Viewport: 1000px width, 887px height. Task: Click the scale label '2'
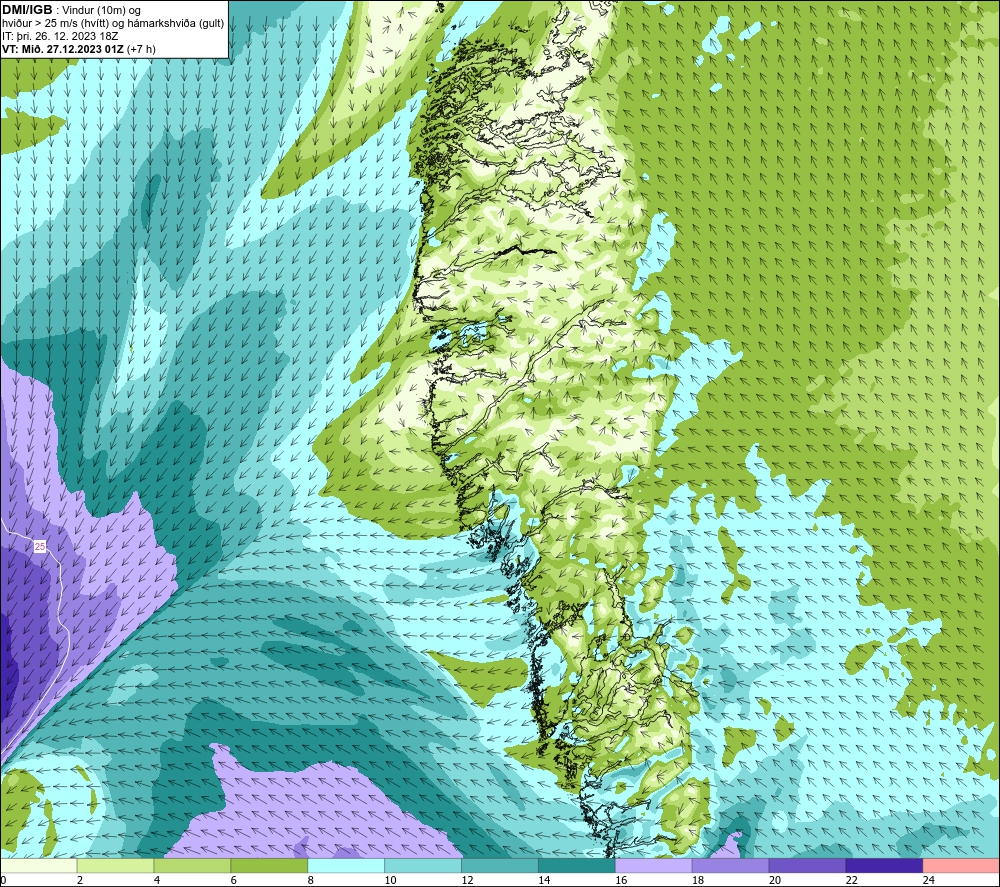point(80,880)
